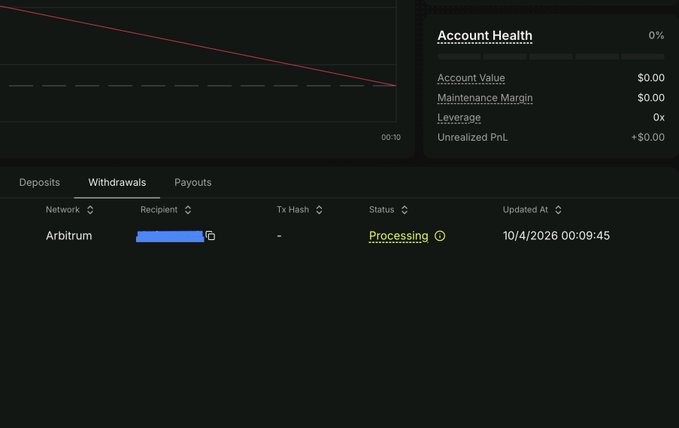Click the Tx Hash dash cell

(279, 236)
